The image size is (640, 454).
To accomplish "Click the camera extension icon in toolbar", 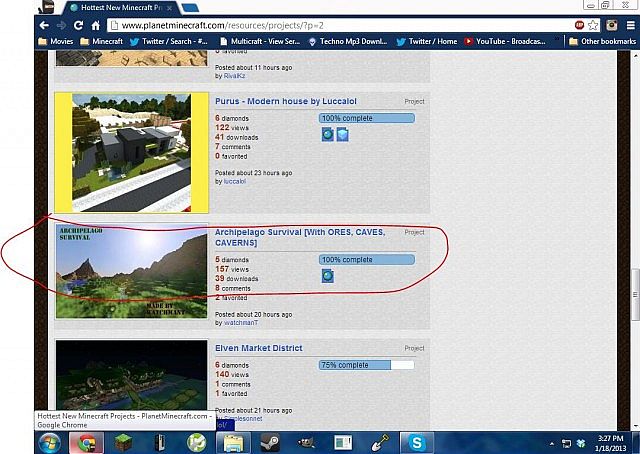I will coord(611,25).
